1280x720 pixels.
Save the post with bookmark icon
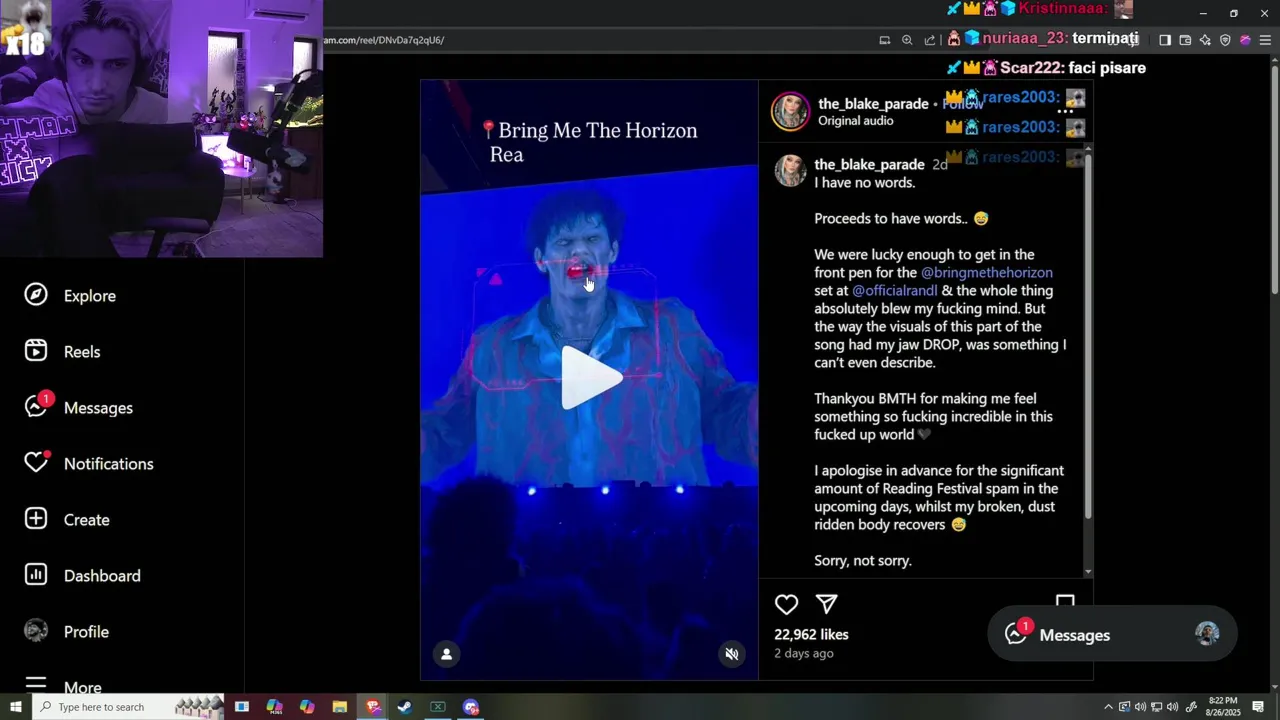pos(1065,602)
